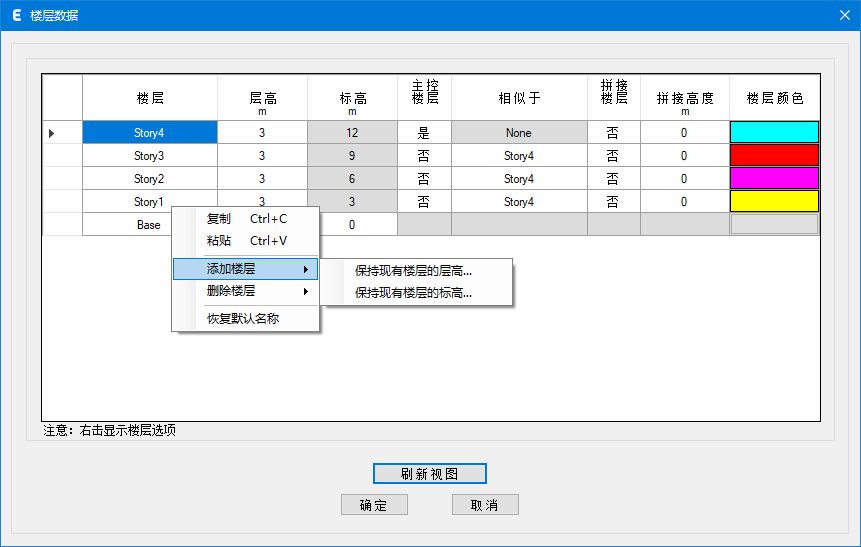Confirm with the 确定 button
Screen dimensions: 861x547
pos(374,505)
